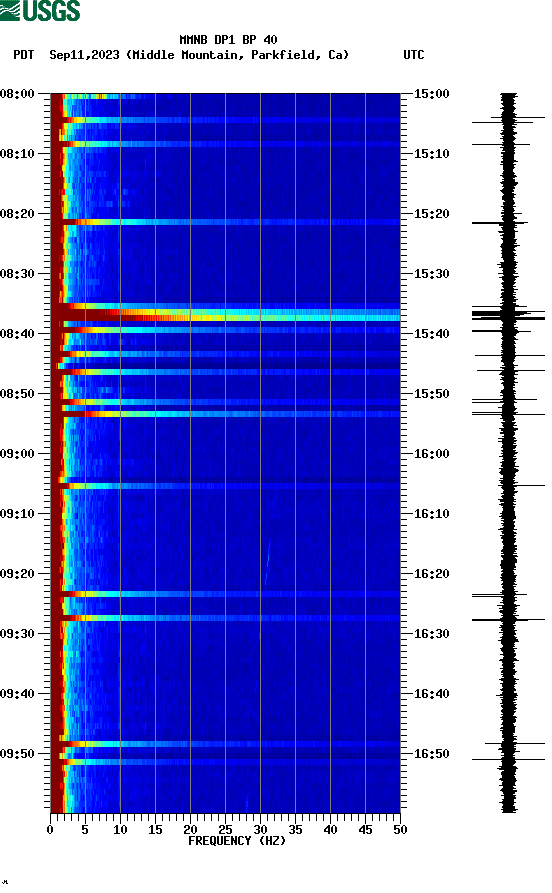Click the 09:40 PDT time label
552x893 pixels.
[x=17, y=694]
